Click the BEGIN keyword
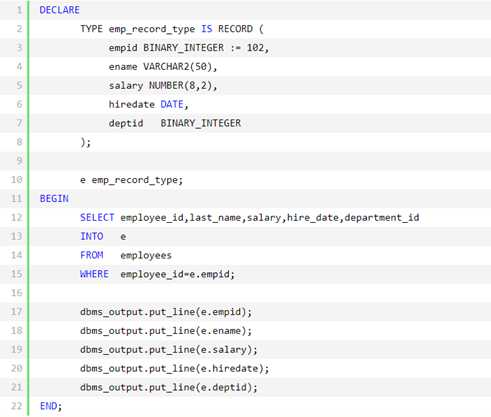The height and width of the screenshot is (417, 491). point(54,199)
